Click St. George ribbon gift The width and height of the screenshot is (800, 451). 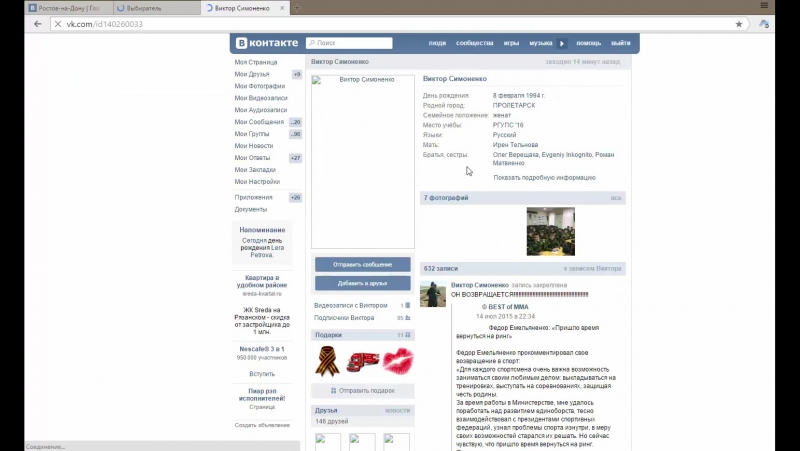[327, 361]
